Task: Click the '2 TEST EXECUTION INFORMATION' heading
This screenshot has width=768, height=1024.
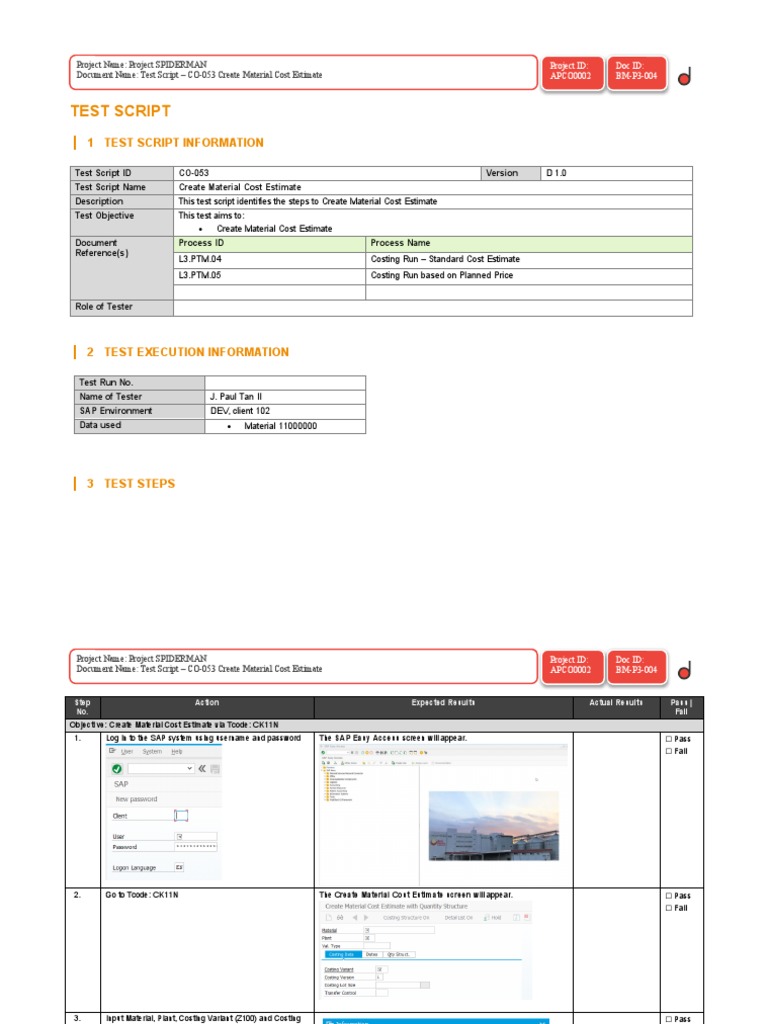Action: pos(187,352)
